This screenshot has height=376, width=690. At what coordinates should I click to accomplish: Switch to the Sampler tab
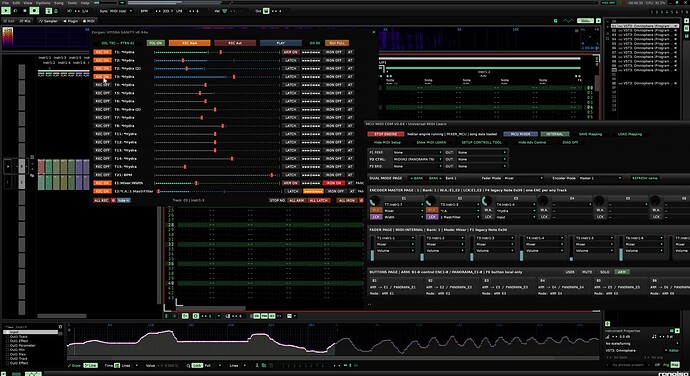click(48, 21)
